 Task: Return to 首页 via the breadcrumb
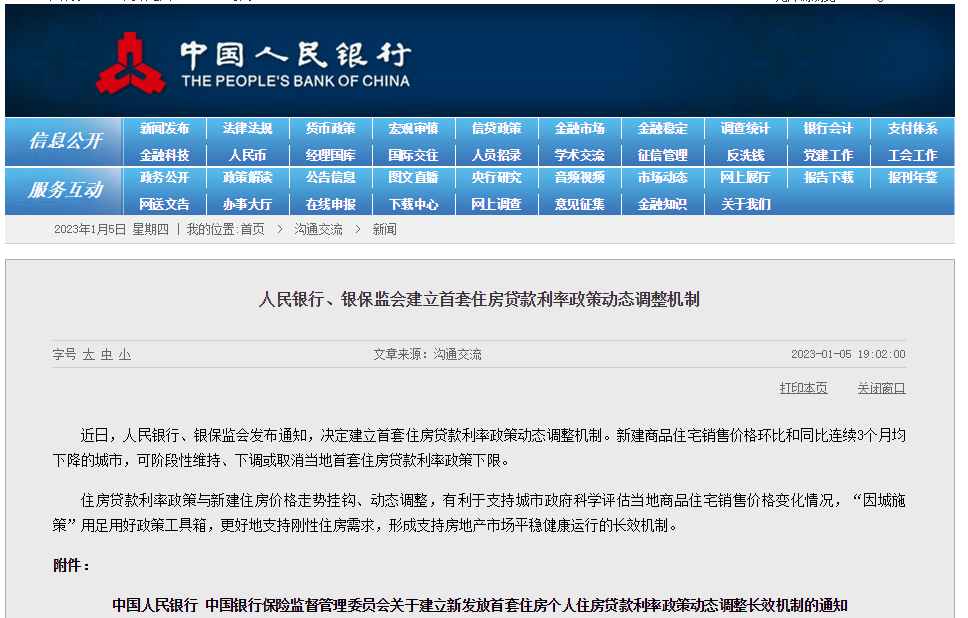pos(252,230)
